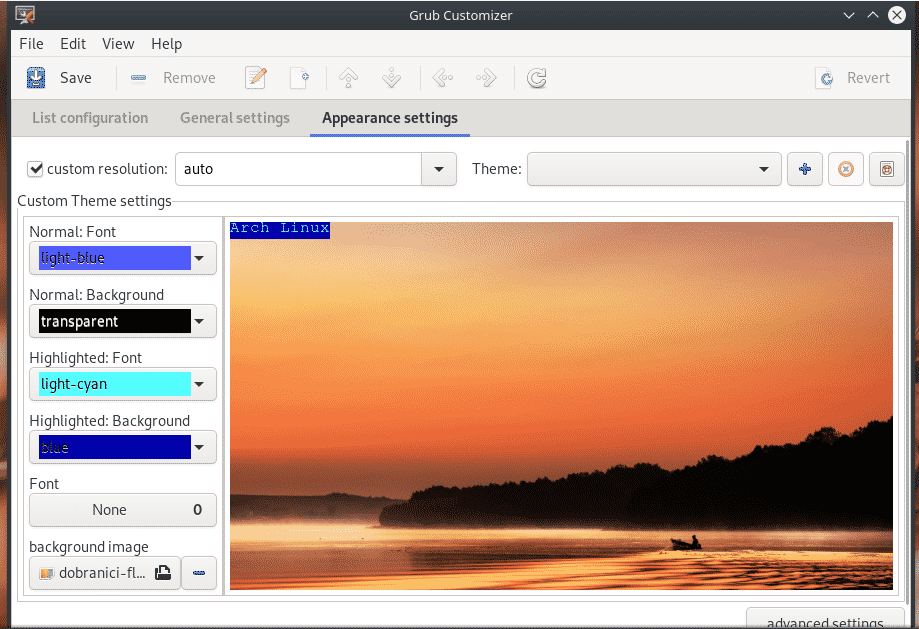Click the sunset preview image

coord(561,406)
